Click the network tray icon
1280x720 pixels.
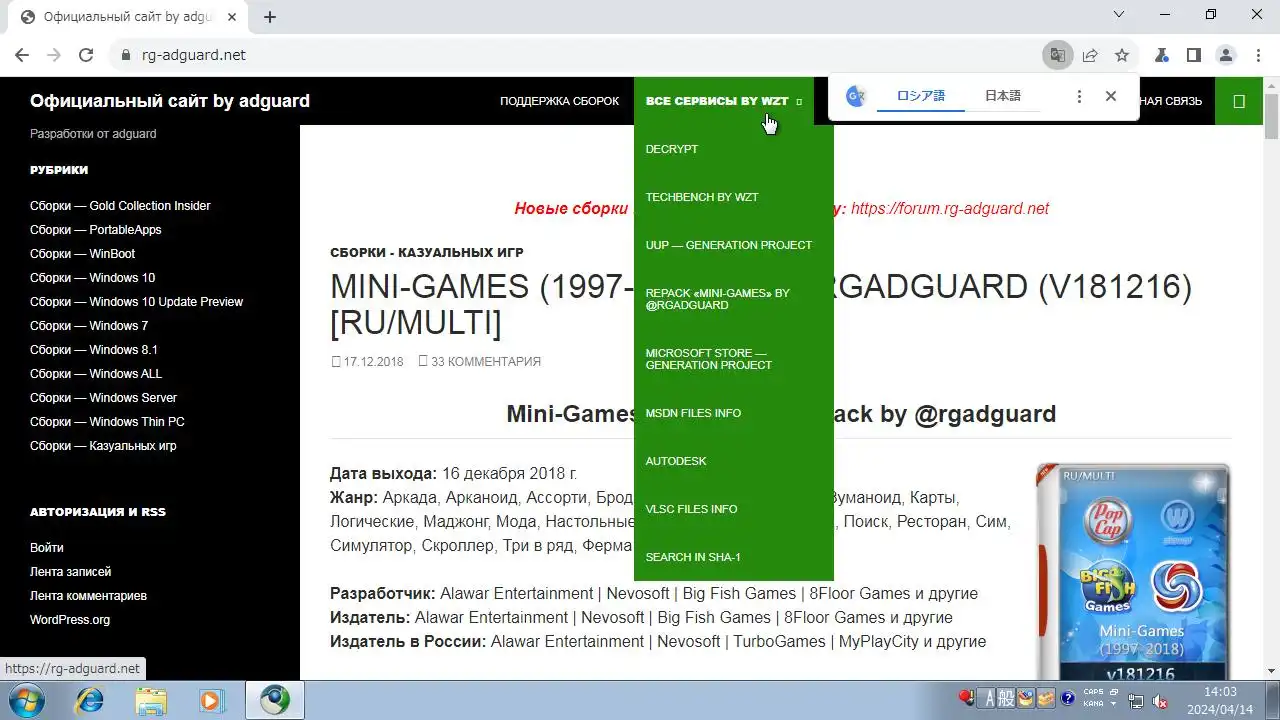(x=1137, y=701)
